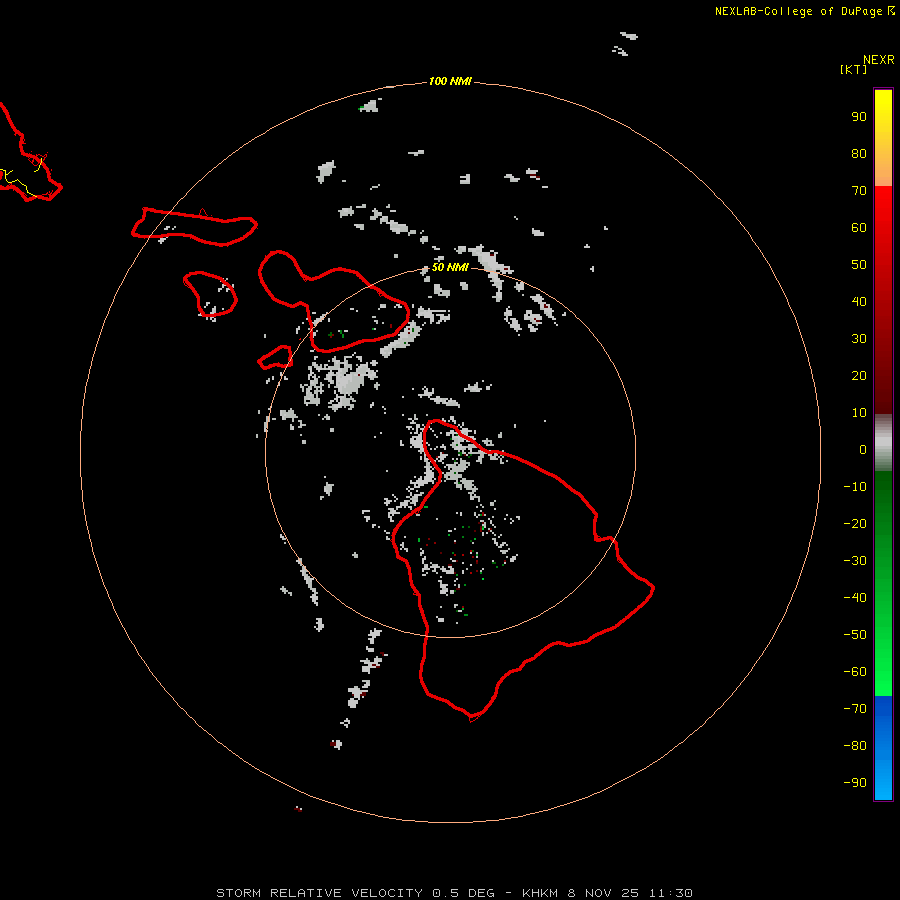
Task: Click the -40 value on velocity scale
Action: pyautogui.click(x=855, y=598)
